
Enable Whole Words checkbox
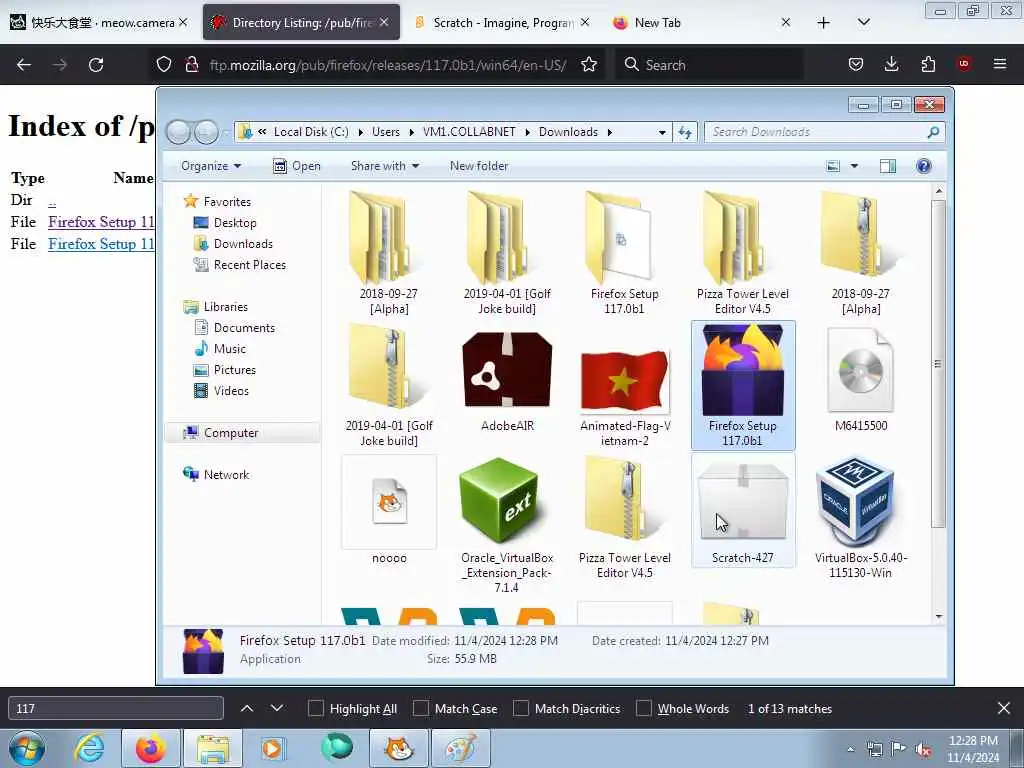click(x=644, y=709)
